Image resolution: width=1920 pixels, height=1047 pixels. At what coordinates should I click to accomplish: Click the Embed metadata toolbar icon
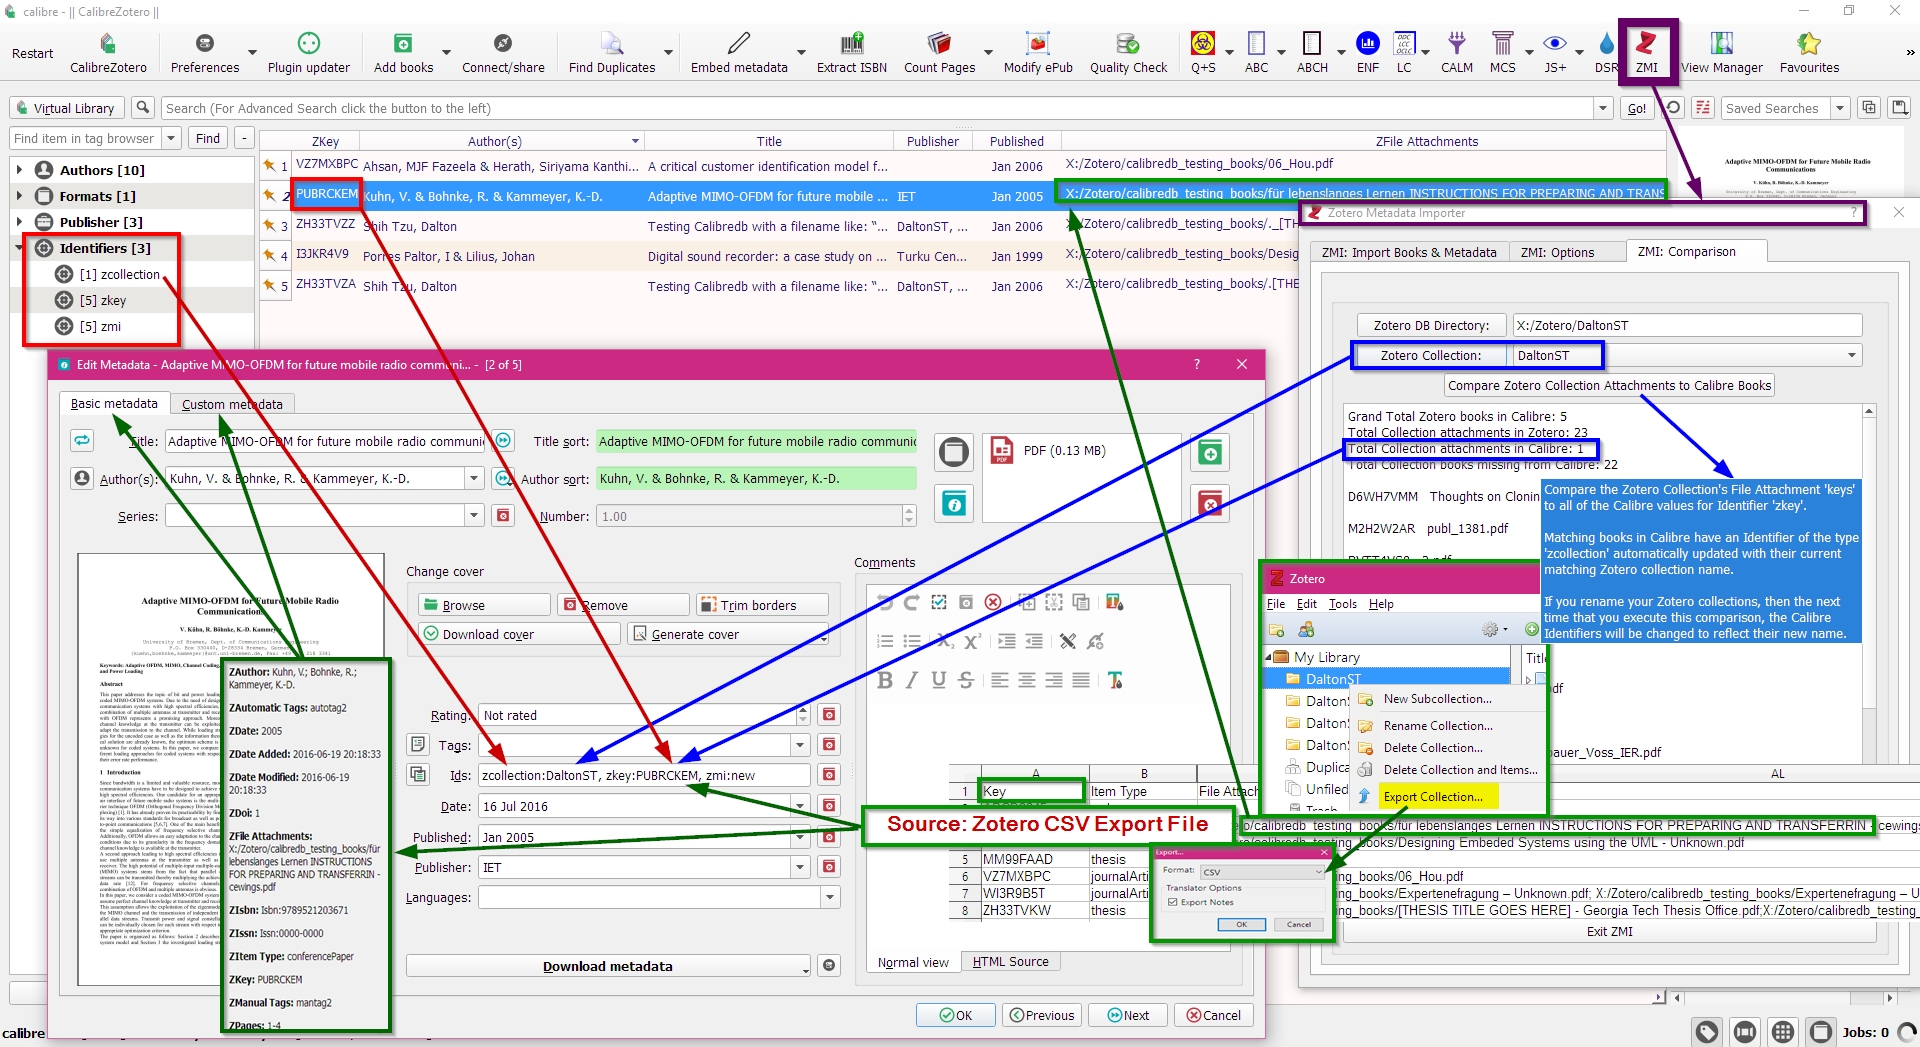739,53
